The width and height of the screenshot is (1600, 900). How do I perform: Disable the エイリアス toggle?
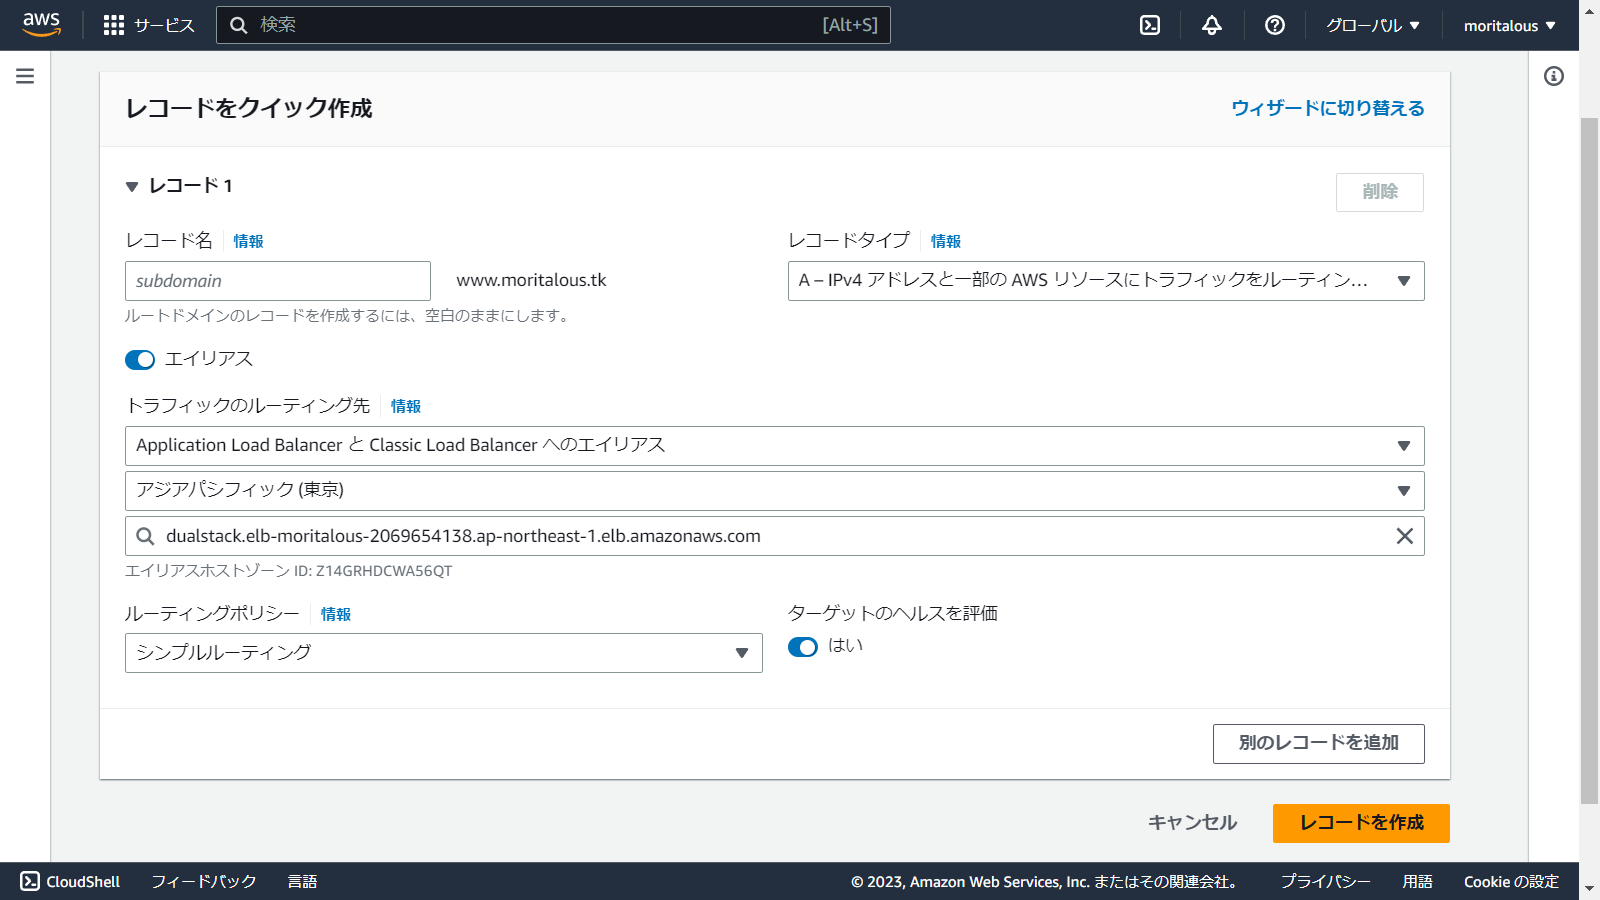click(139, 359)
